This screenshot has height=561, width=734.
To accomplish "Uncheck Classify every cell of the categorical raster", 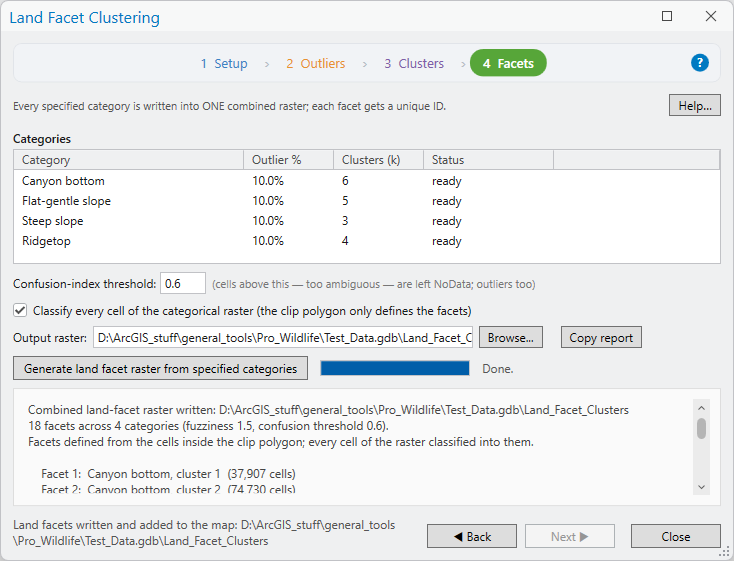I will tap(20, 310).
